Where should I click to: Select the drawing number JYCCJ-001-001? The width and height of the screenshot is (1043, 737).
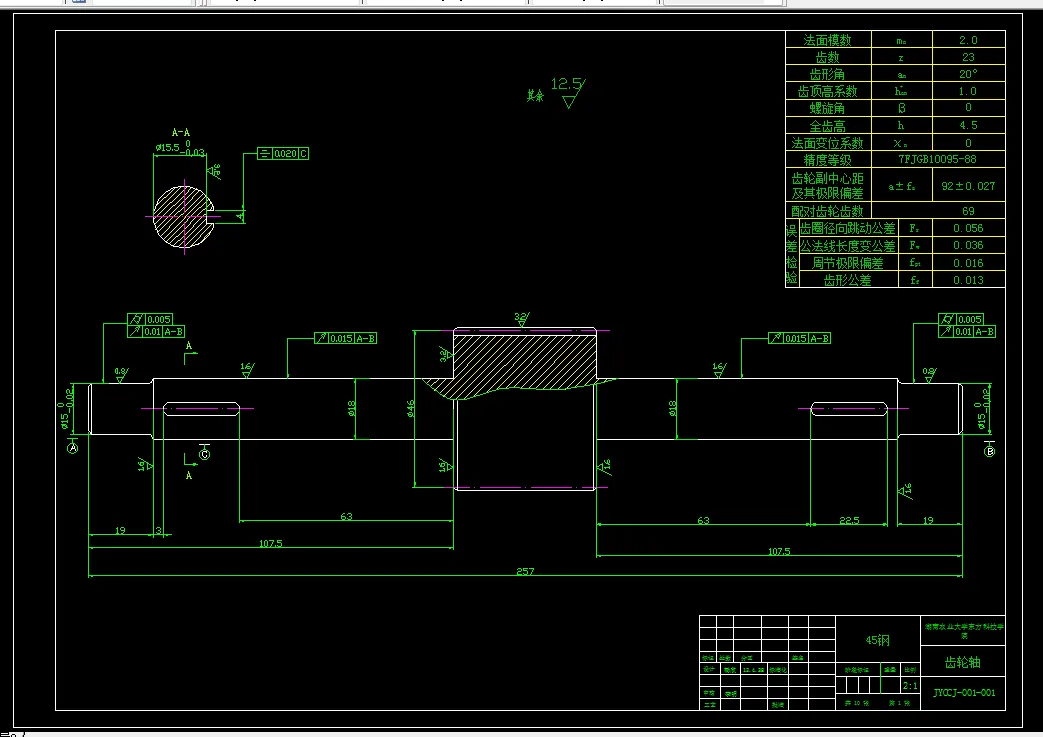[x=964, y=692]
